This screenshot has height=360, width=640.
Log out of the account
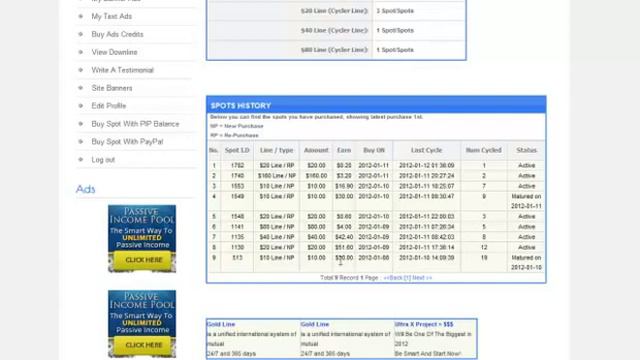tap(103, 160)
